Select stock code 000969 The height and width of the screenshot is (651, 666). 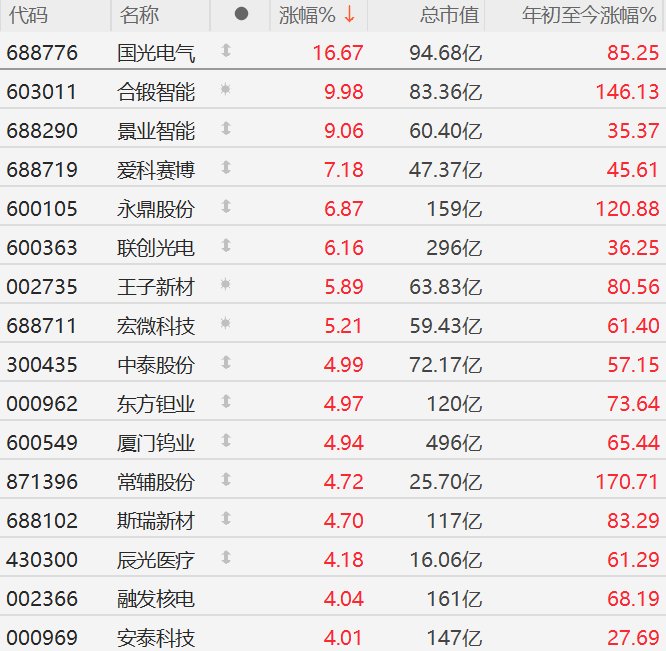tap(42, 638)
